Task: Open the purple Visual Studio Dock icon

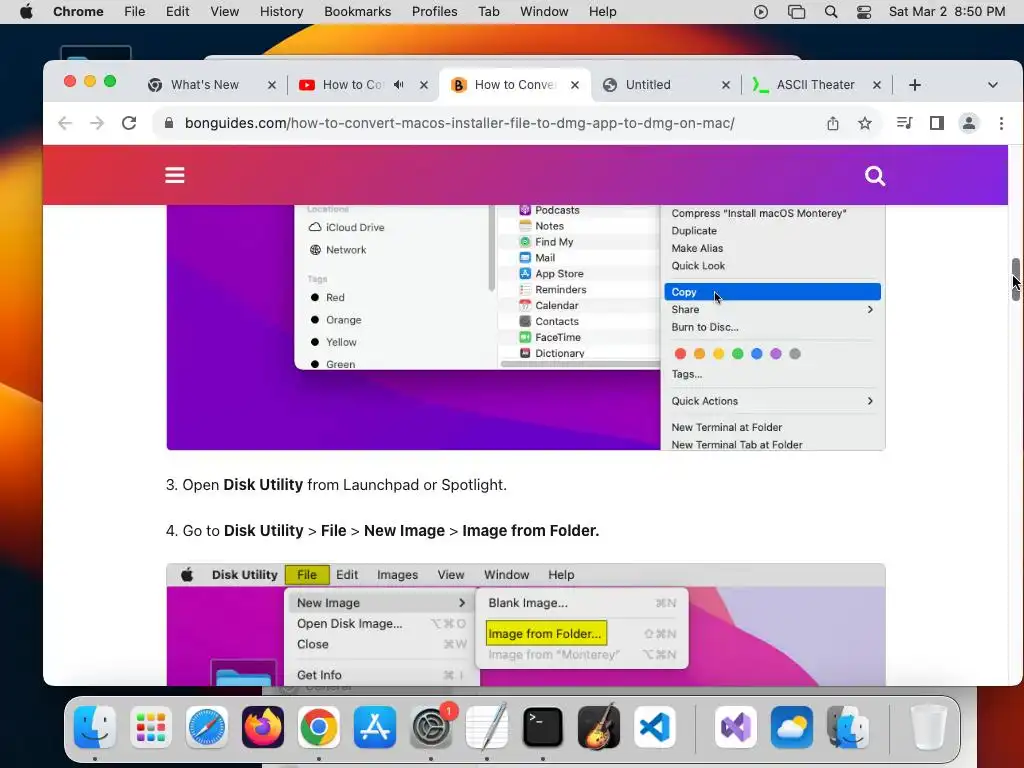Action: coord(735,727)
